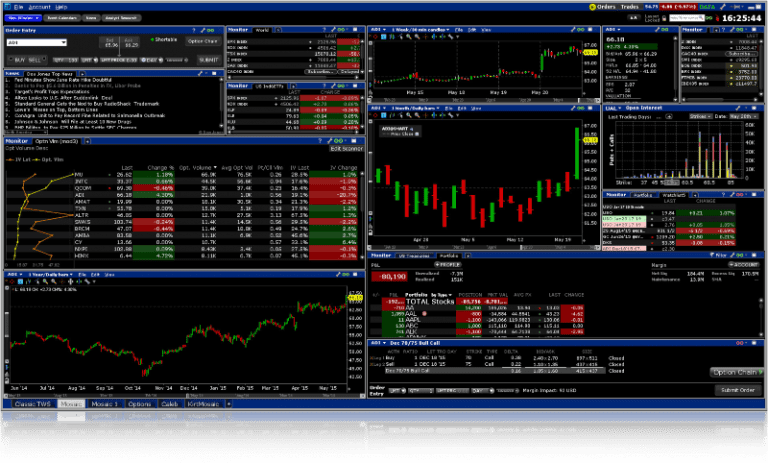Open help for the World monitor panel
768x463 pixels.
tap(324, 30)
